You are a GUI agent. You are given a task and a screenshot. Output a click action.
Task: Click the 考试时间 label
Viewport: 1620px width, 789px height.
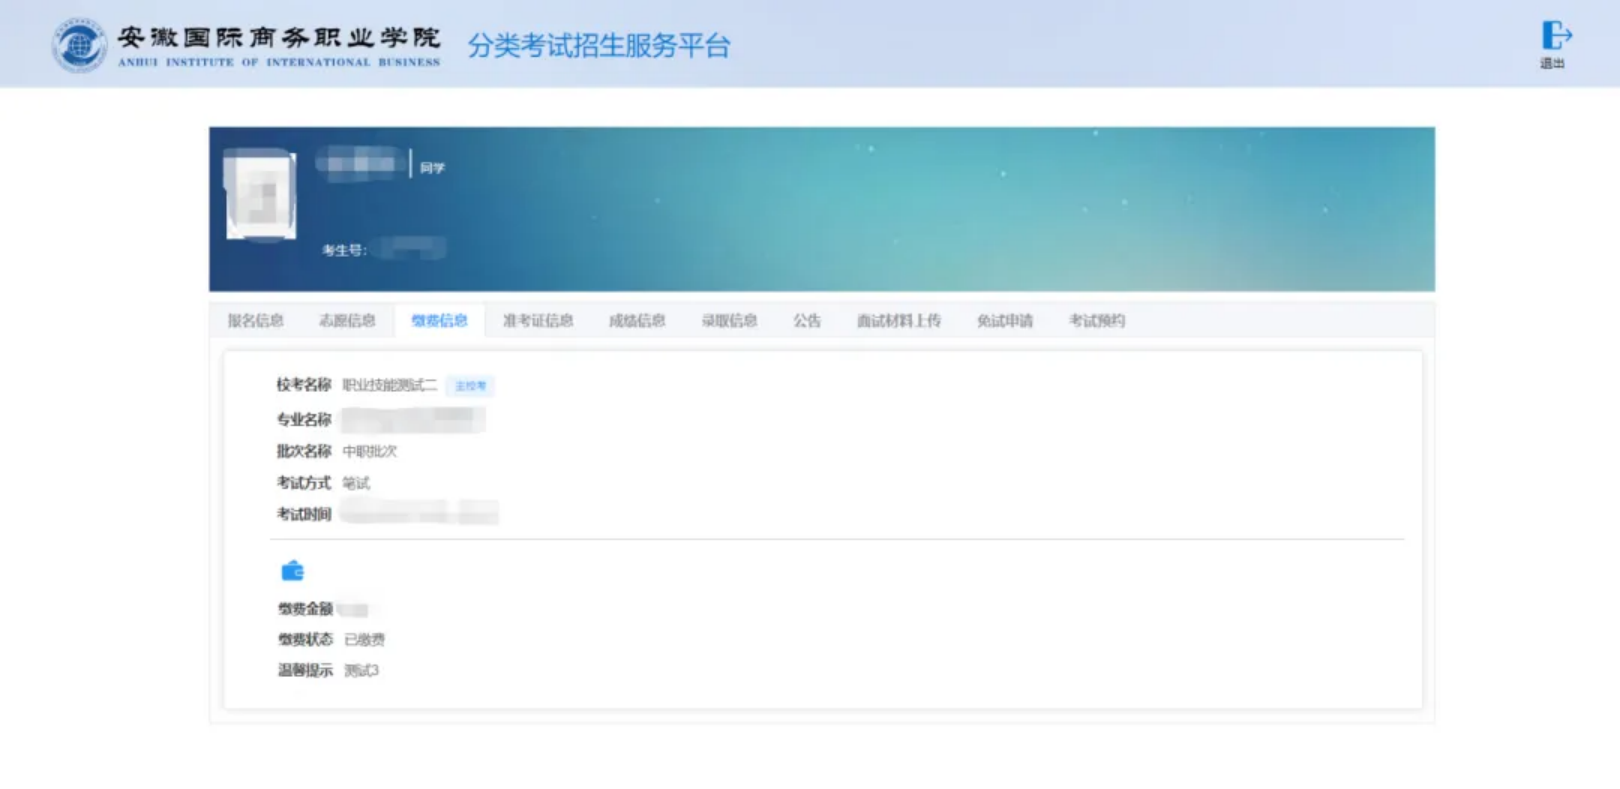coord(304,514)
